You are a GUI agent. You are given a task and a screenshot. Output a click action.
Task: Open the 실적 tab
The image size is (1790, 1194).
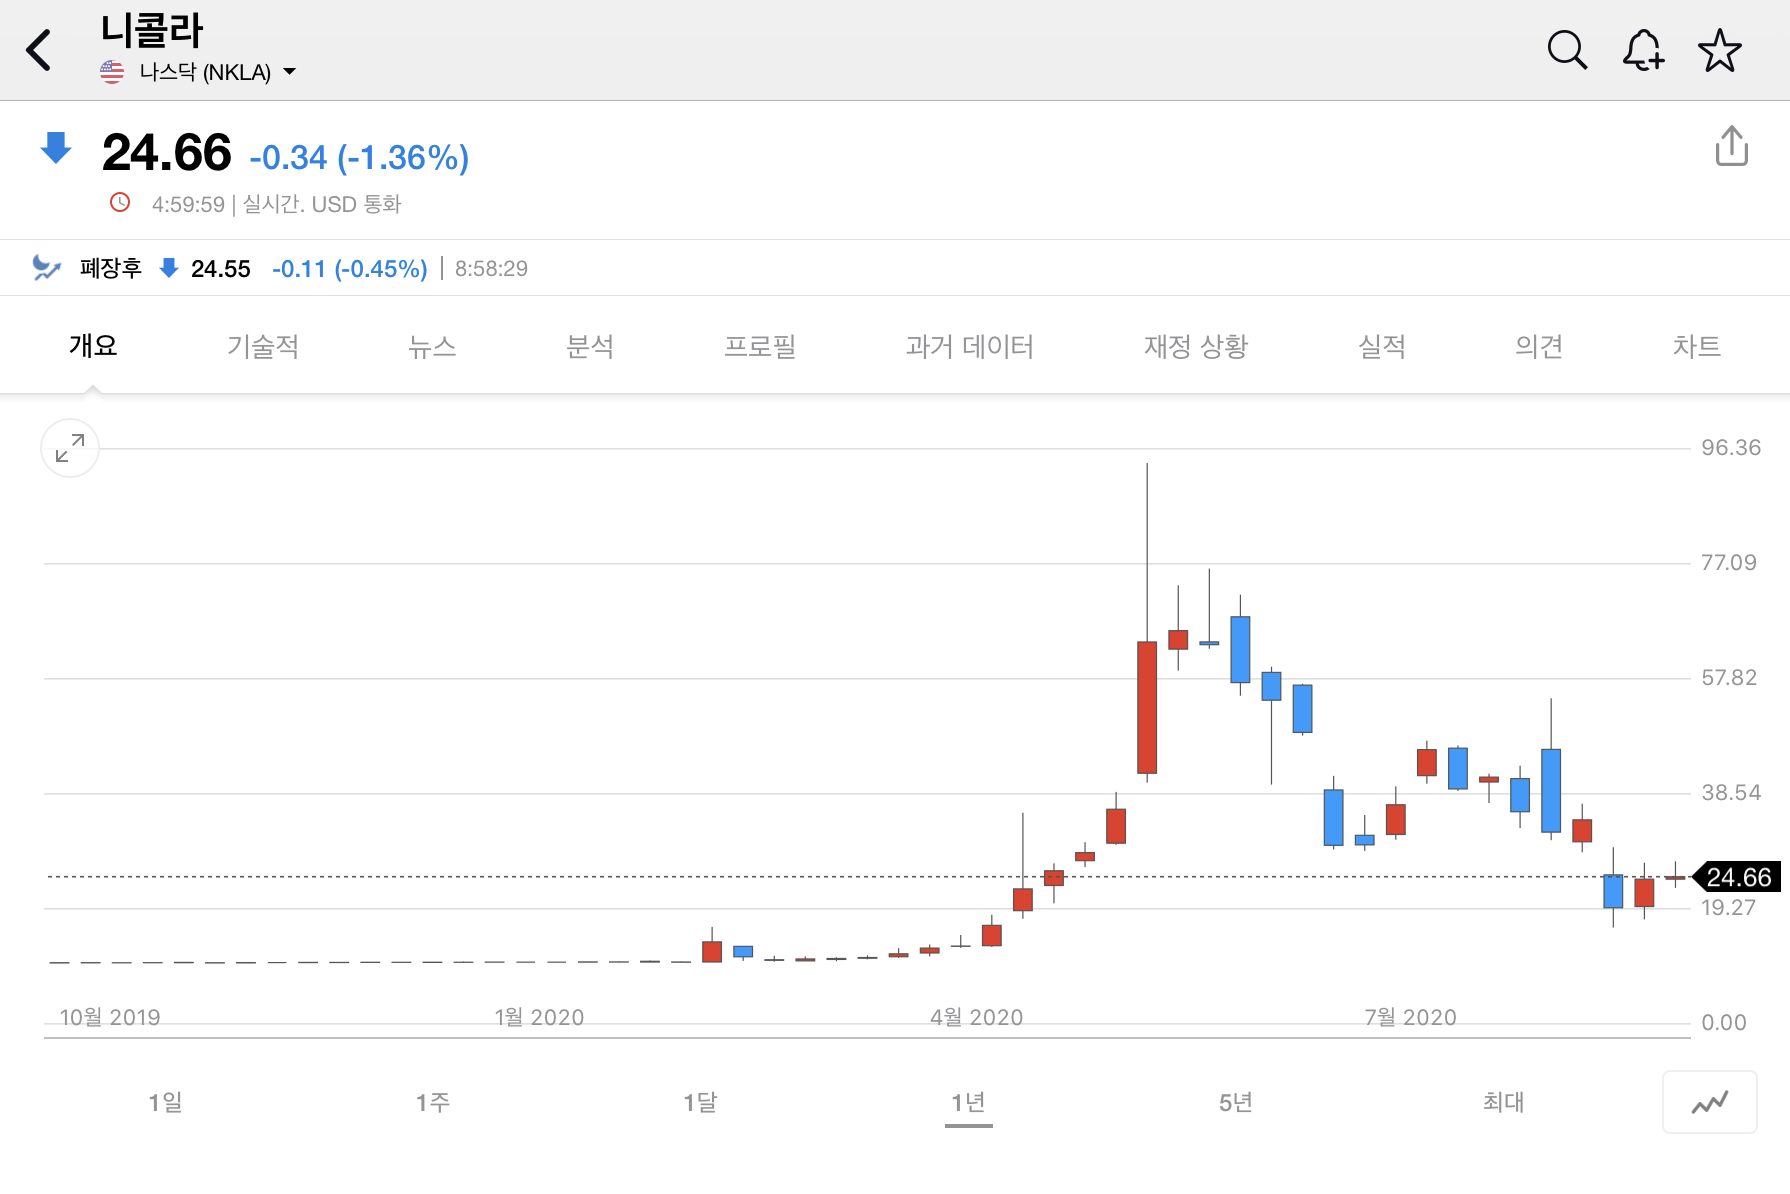[x=1382, y=346]
